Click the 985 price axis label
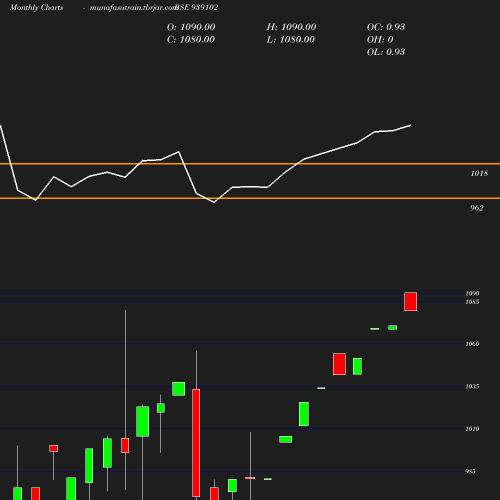 pyautogui.click(x=470, y=471)
